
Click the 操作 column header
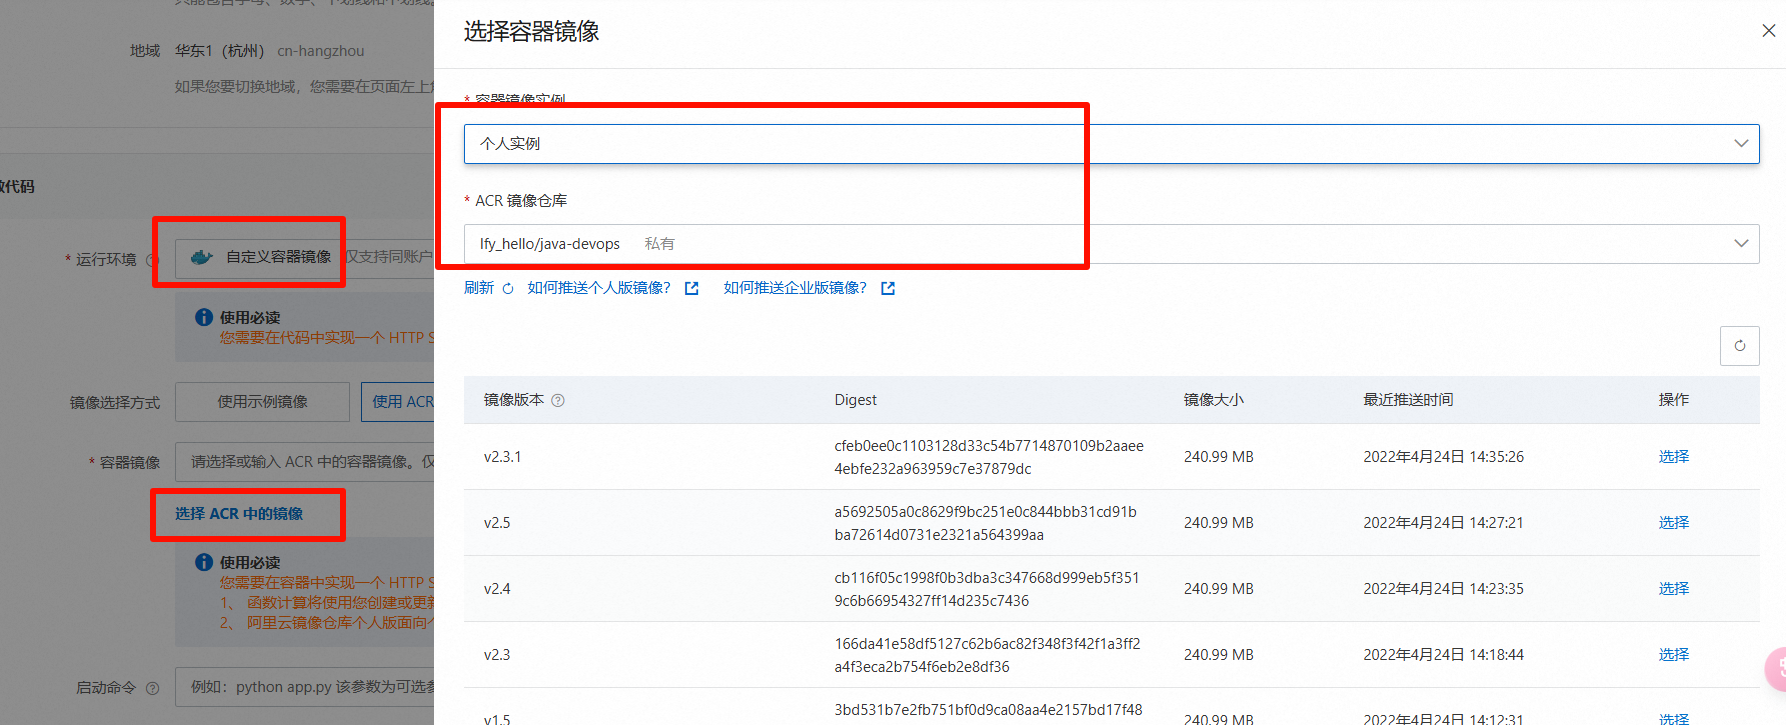[x=1673, y=400]
